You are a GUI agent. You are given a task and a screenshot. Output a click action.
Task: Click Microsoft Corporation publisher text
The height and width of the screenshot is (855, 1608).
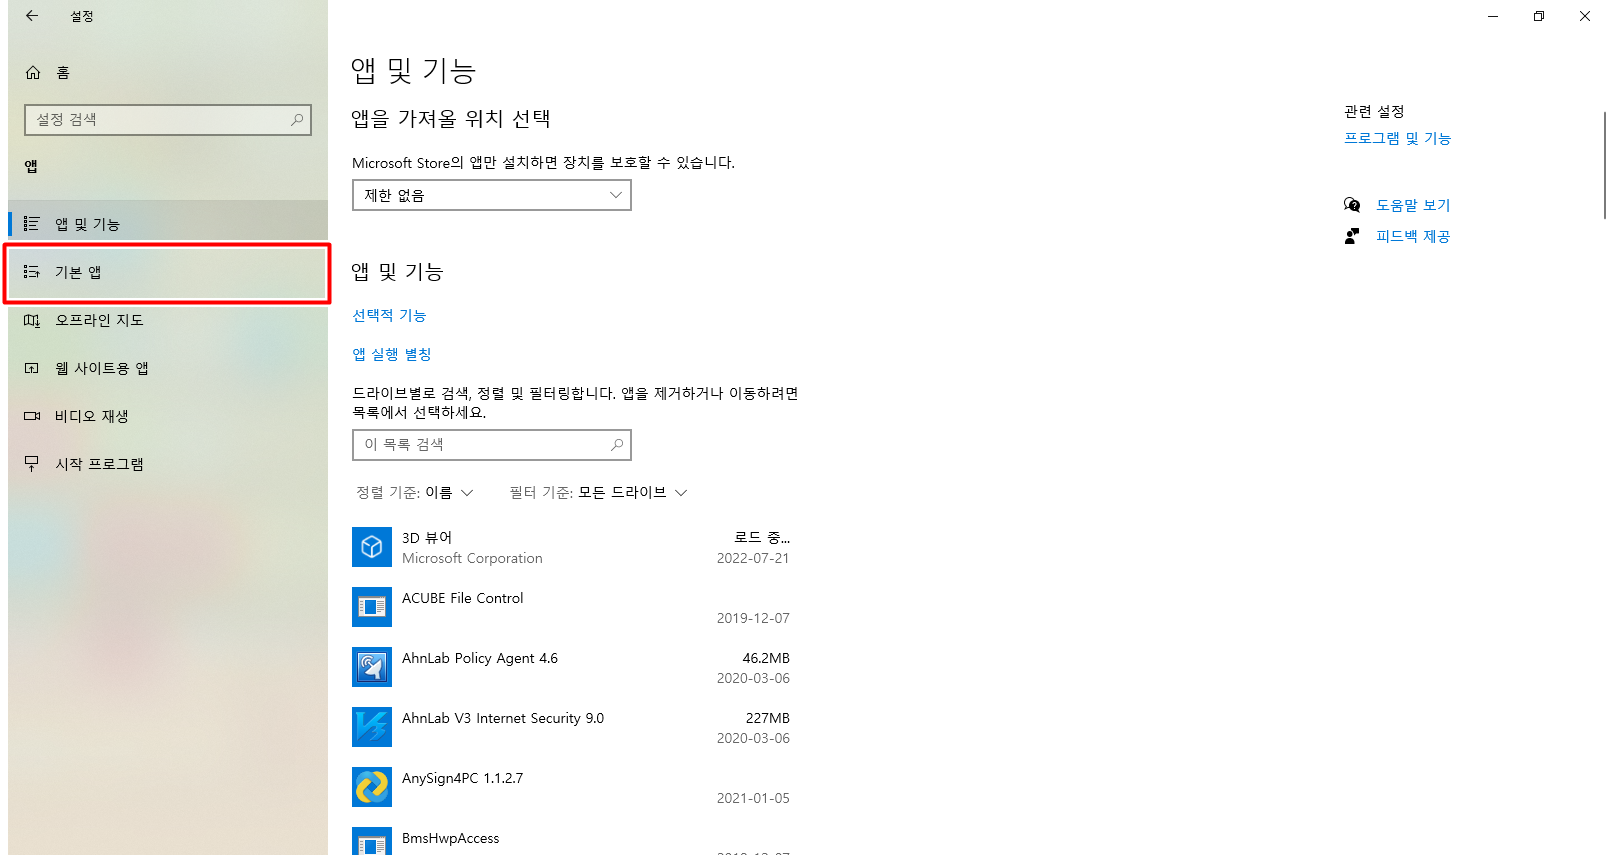pos(472,558)
